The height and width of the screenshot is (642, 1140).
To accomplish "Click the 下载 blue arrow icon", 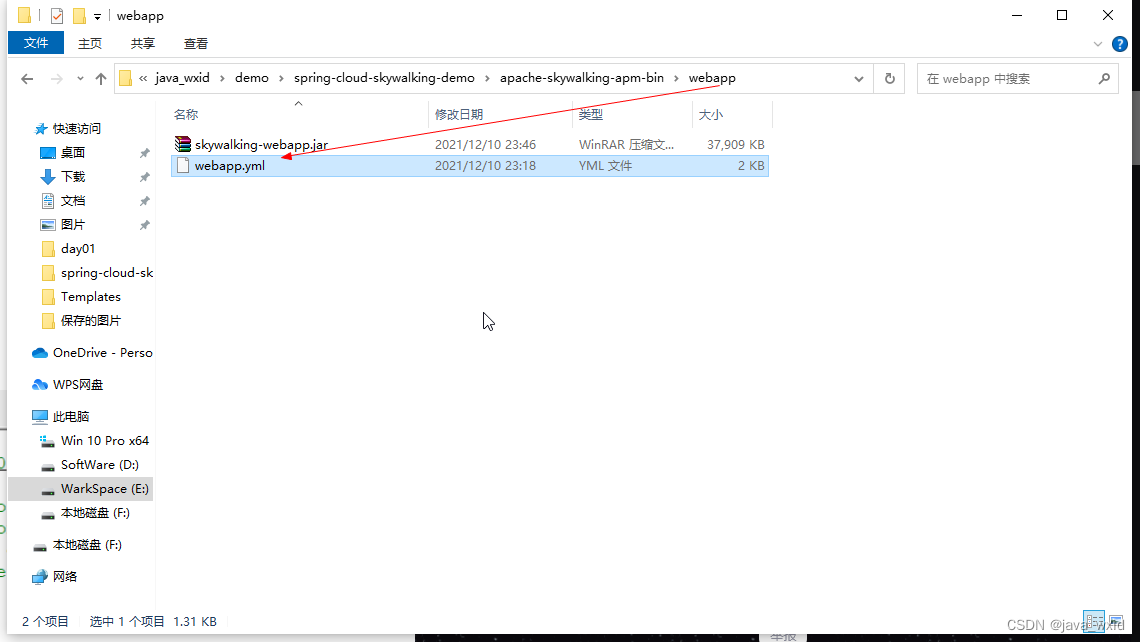I will pyautogui.click(x=48, y=177).
